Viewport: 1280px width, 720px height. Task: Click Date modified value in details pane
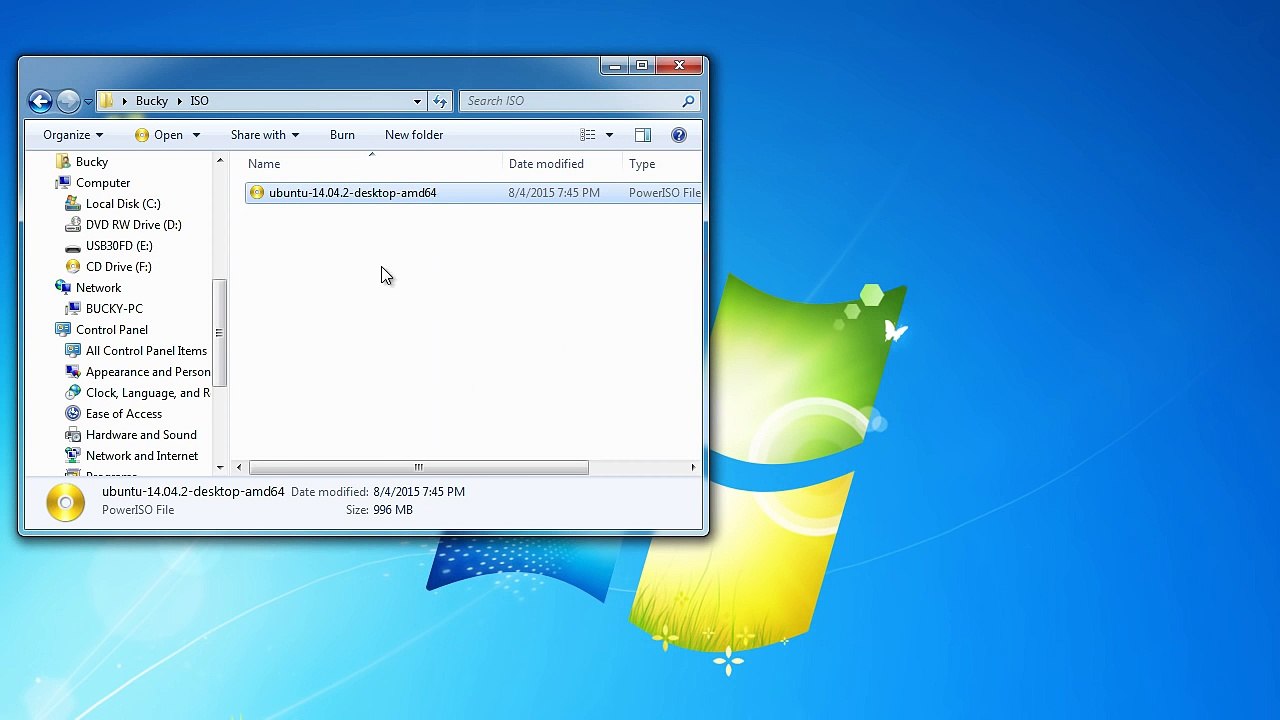[x=419, y=492]
